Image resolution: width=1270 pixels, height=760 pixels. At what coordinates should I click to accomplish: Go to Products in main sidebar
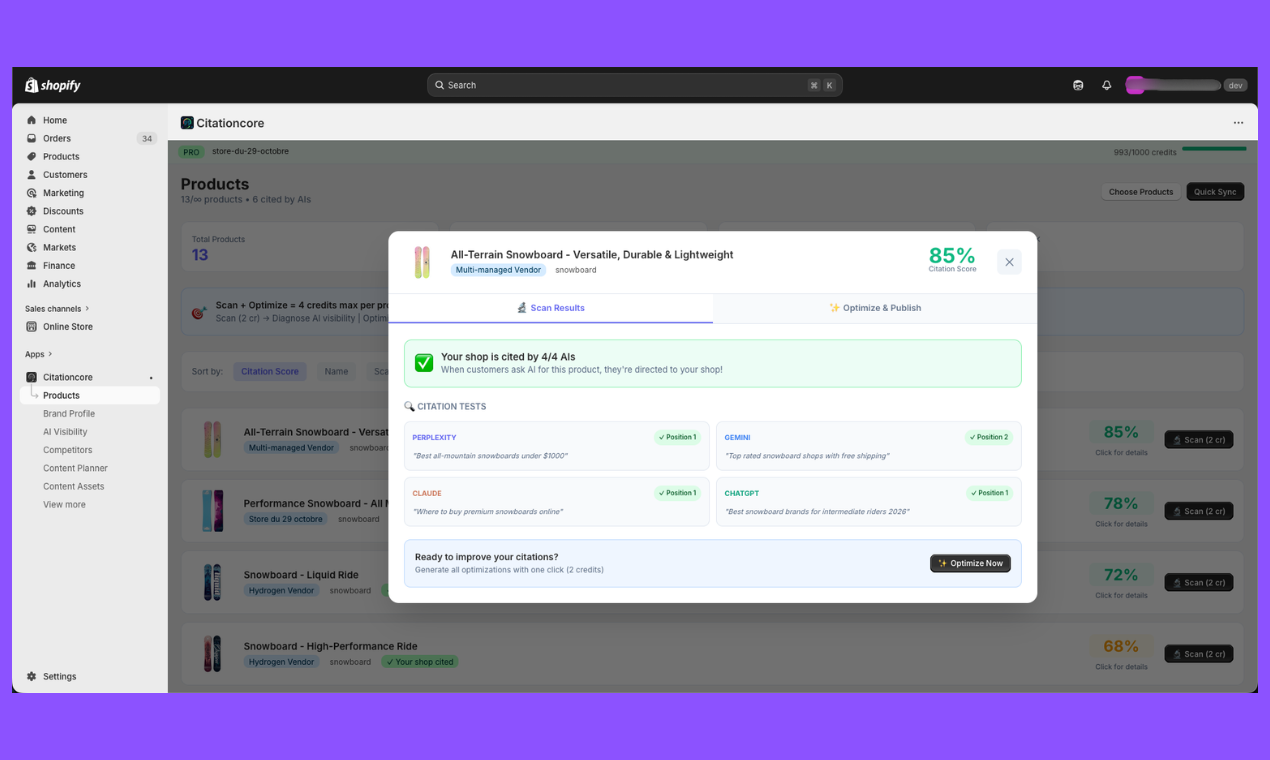pyautogui.click(x=60, y=157)
